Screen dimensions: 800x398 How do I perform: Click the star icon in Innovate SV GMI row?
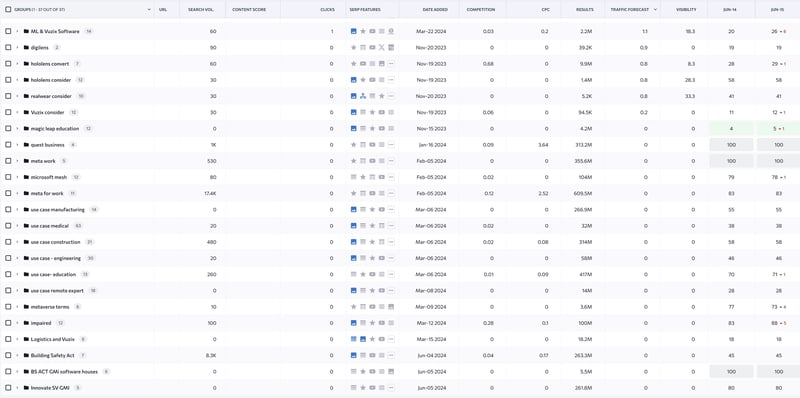click(363, 388)
